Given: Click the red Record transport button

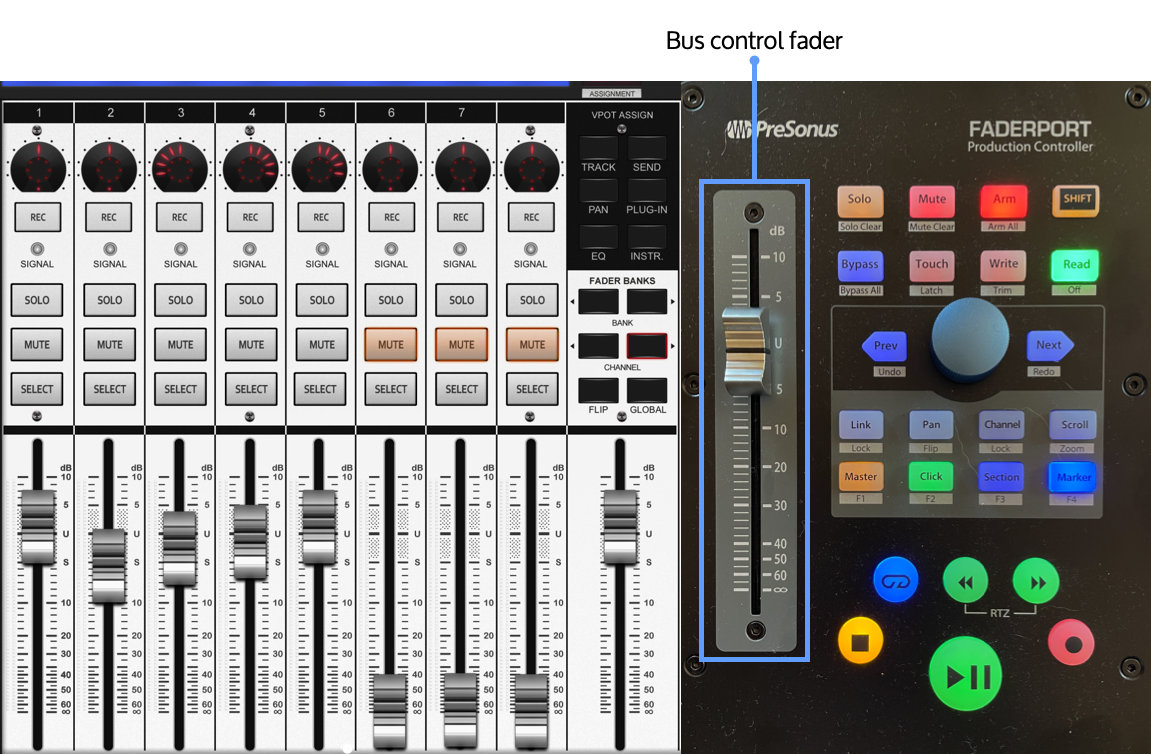Looking at the screenshot, I should (1071, 643).
